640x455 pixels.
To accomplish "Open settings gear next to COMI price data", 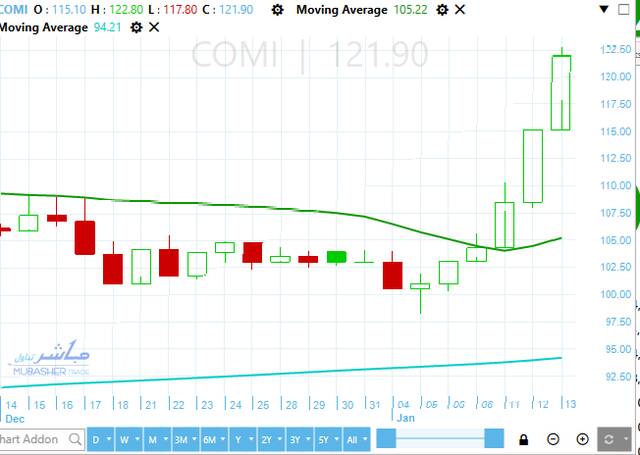I will (x=277, y=10).
